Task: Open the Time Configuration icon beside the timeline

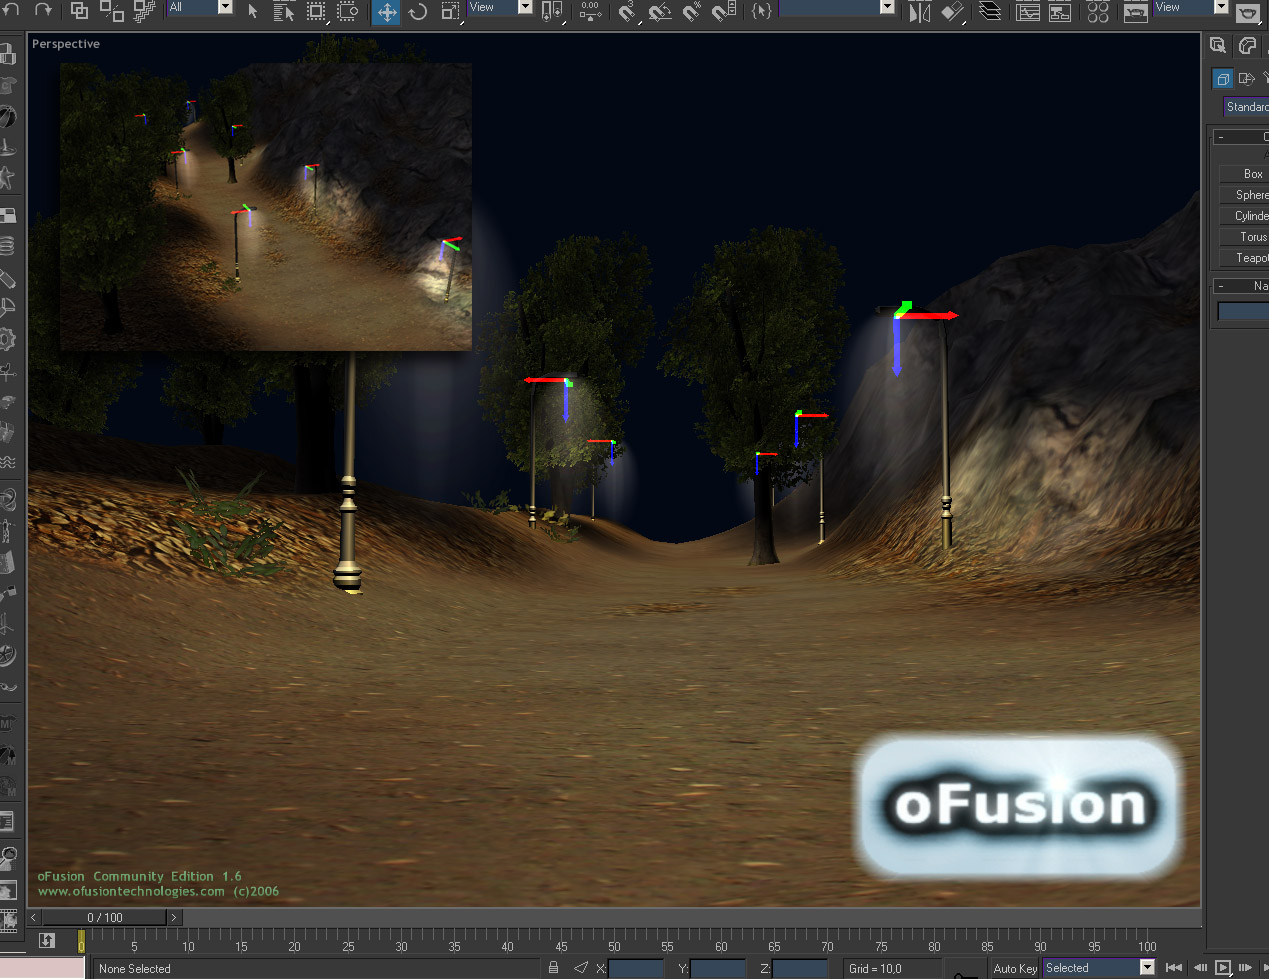Action: (x=47, y=940)
